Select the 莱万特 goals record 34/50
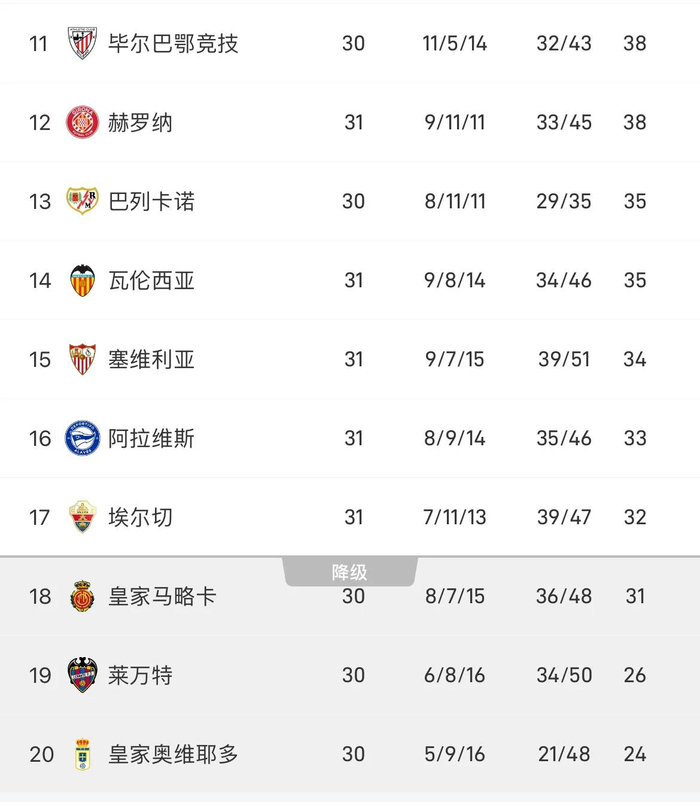 564,676
